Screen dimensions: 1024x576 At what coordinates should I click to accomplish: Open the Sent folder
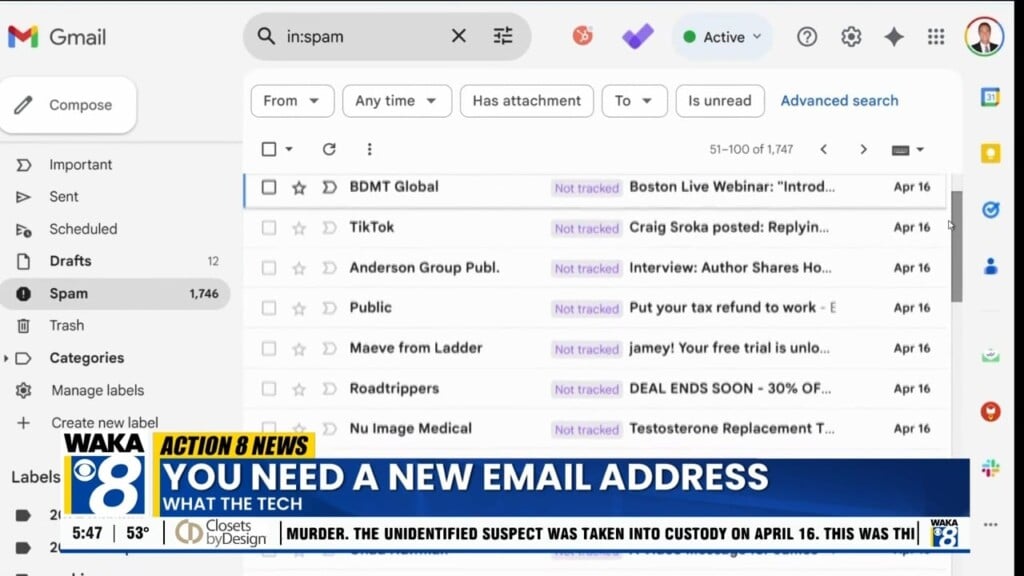tap(63, 197)
